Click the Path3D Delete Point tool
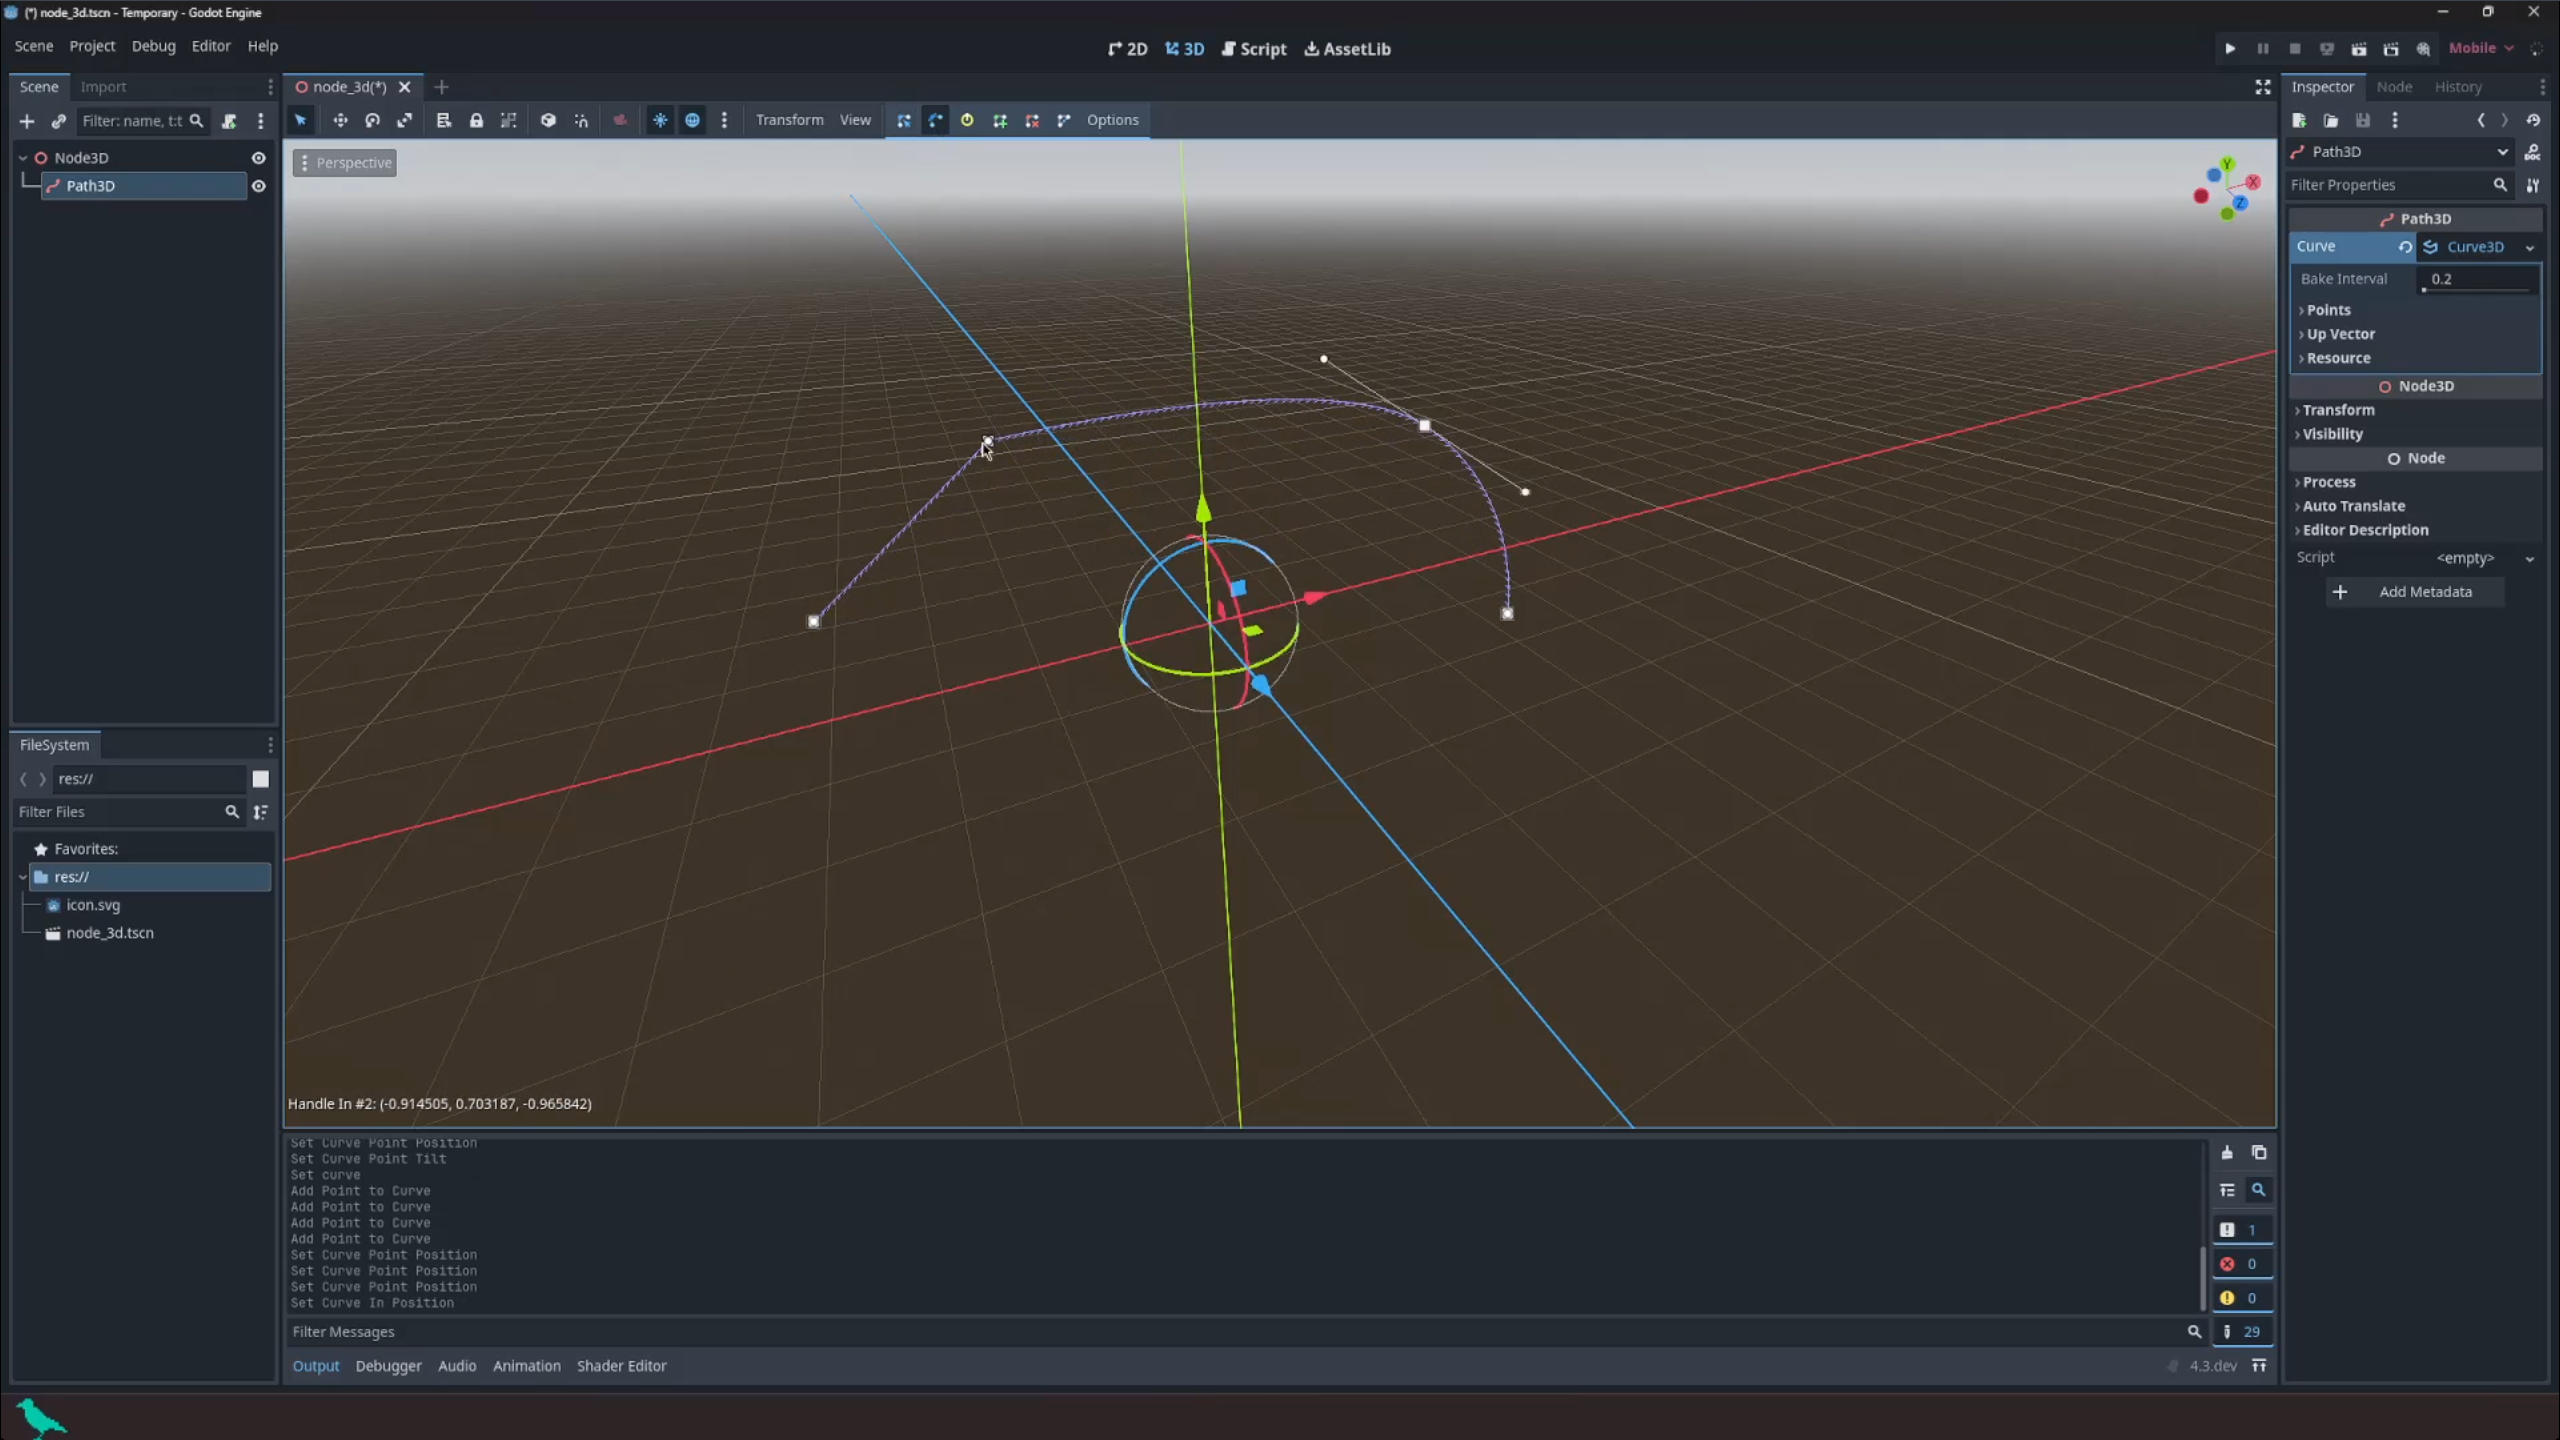The height and width of the screenshot is (1440, 2560). pos(1031,120)
